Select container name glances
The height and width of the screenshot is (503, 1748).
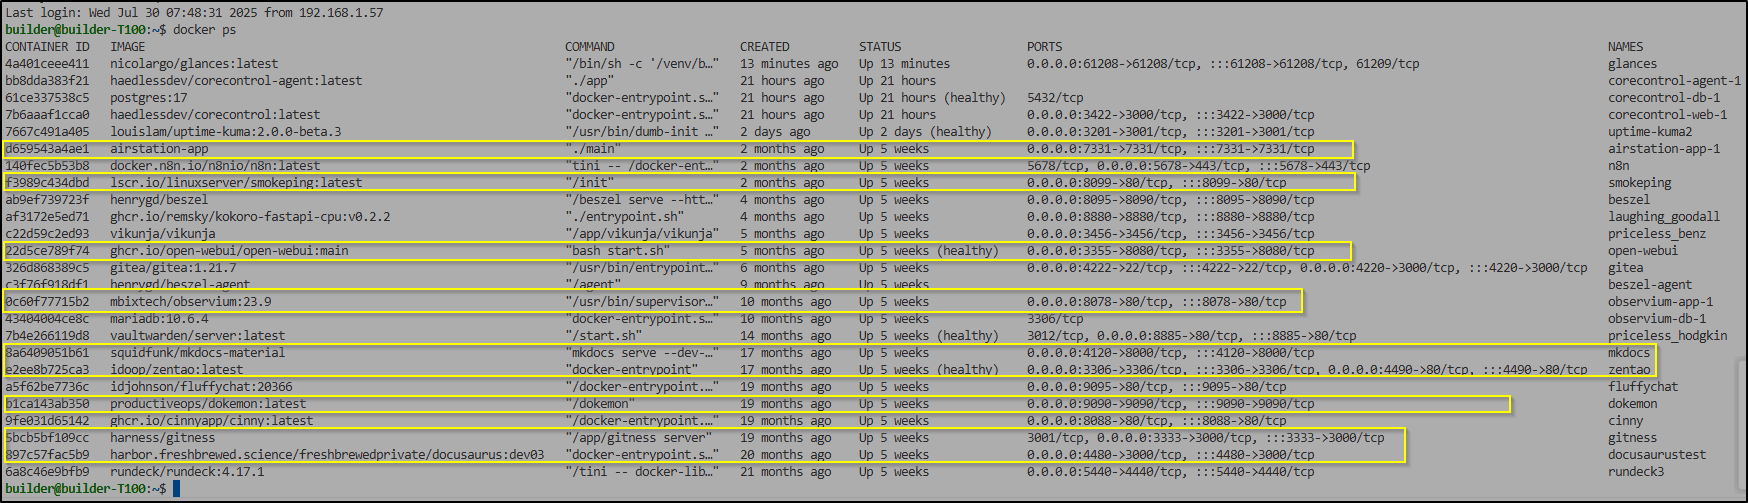[1633, 64]
